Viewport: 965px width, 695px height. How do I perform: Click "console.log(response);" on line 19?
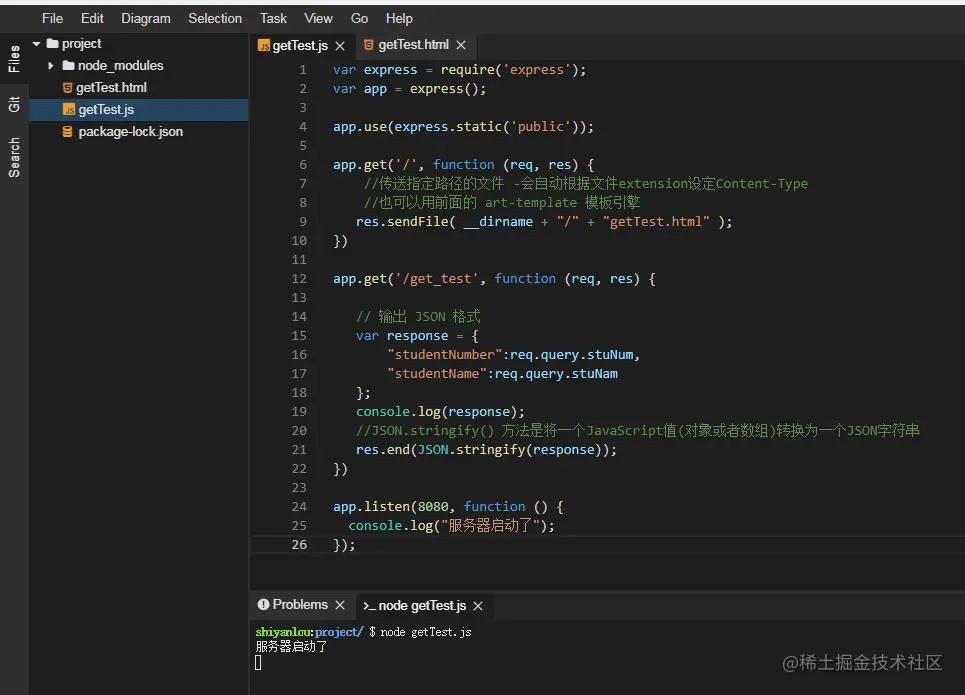click(440, 411)
